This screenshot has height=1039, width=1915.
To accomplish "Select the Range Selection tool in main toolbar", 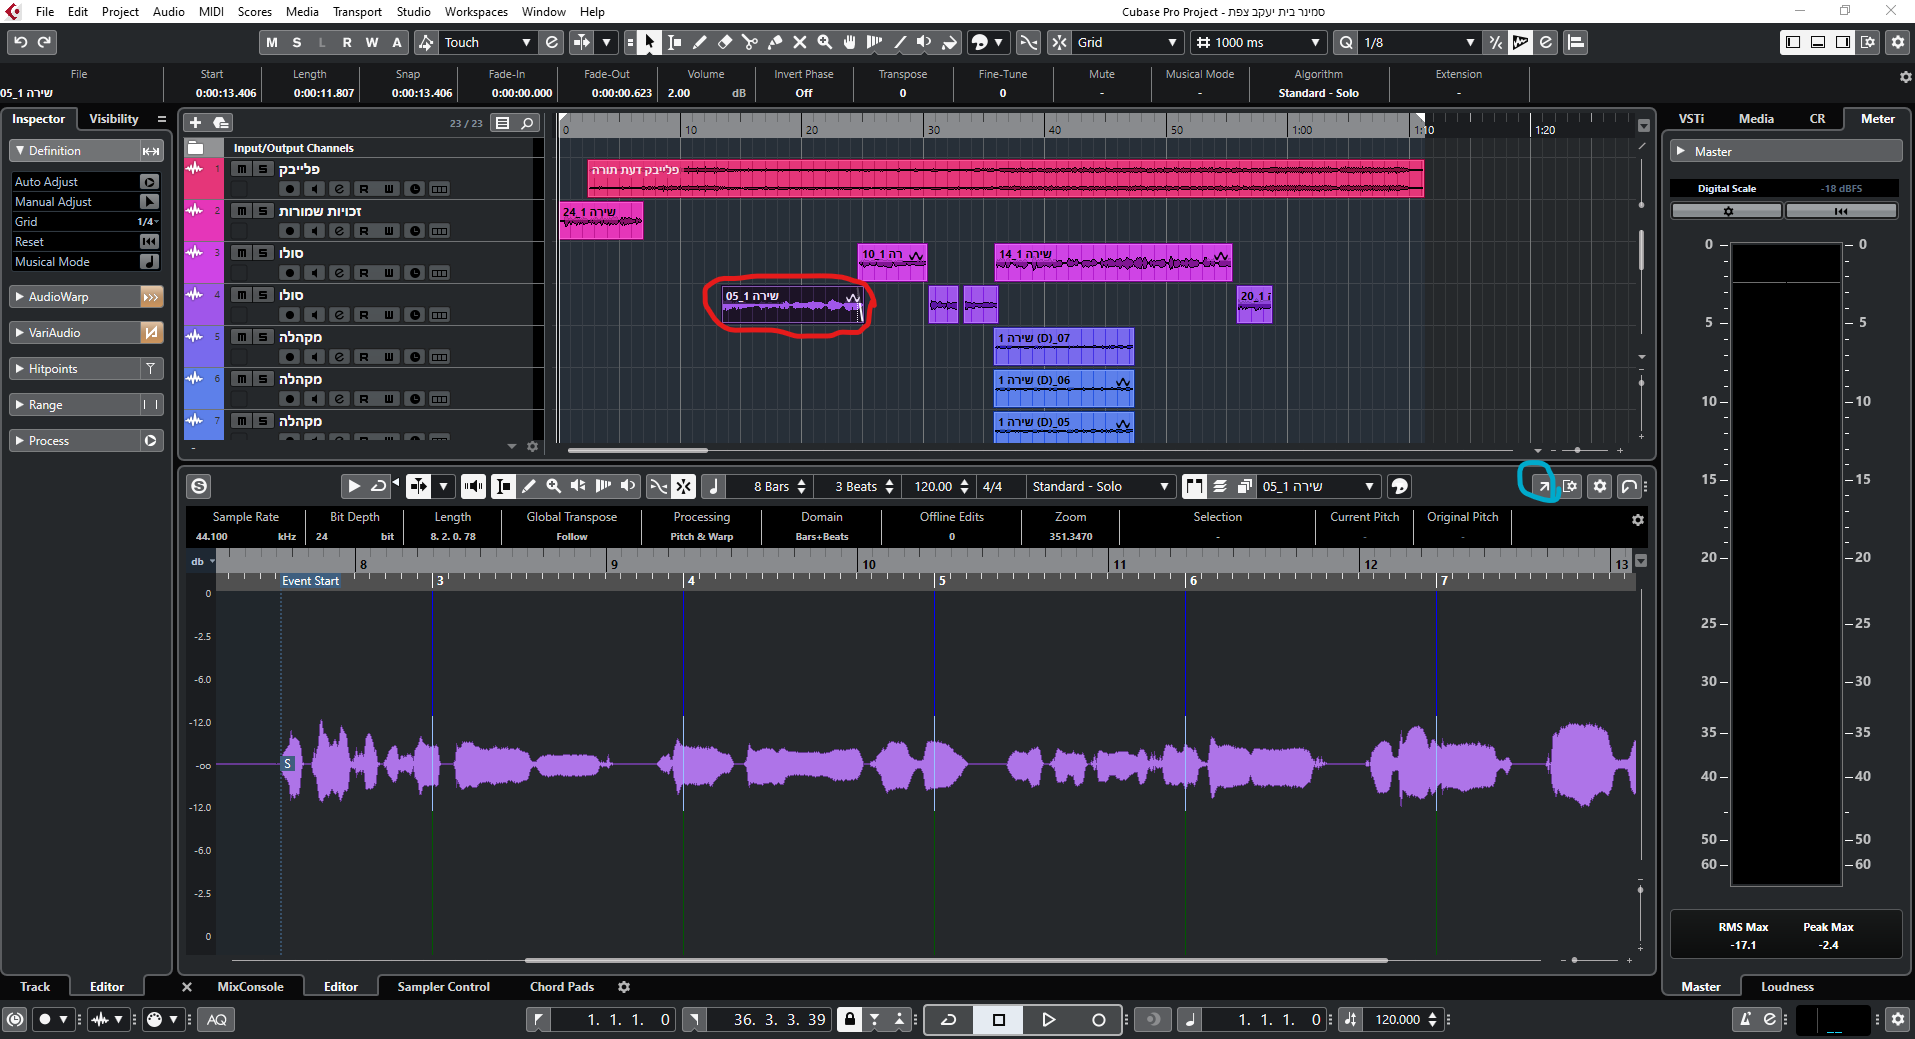I will click(x=674, y=42).
